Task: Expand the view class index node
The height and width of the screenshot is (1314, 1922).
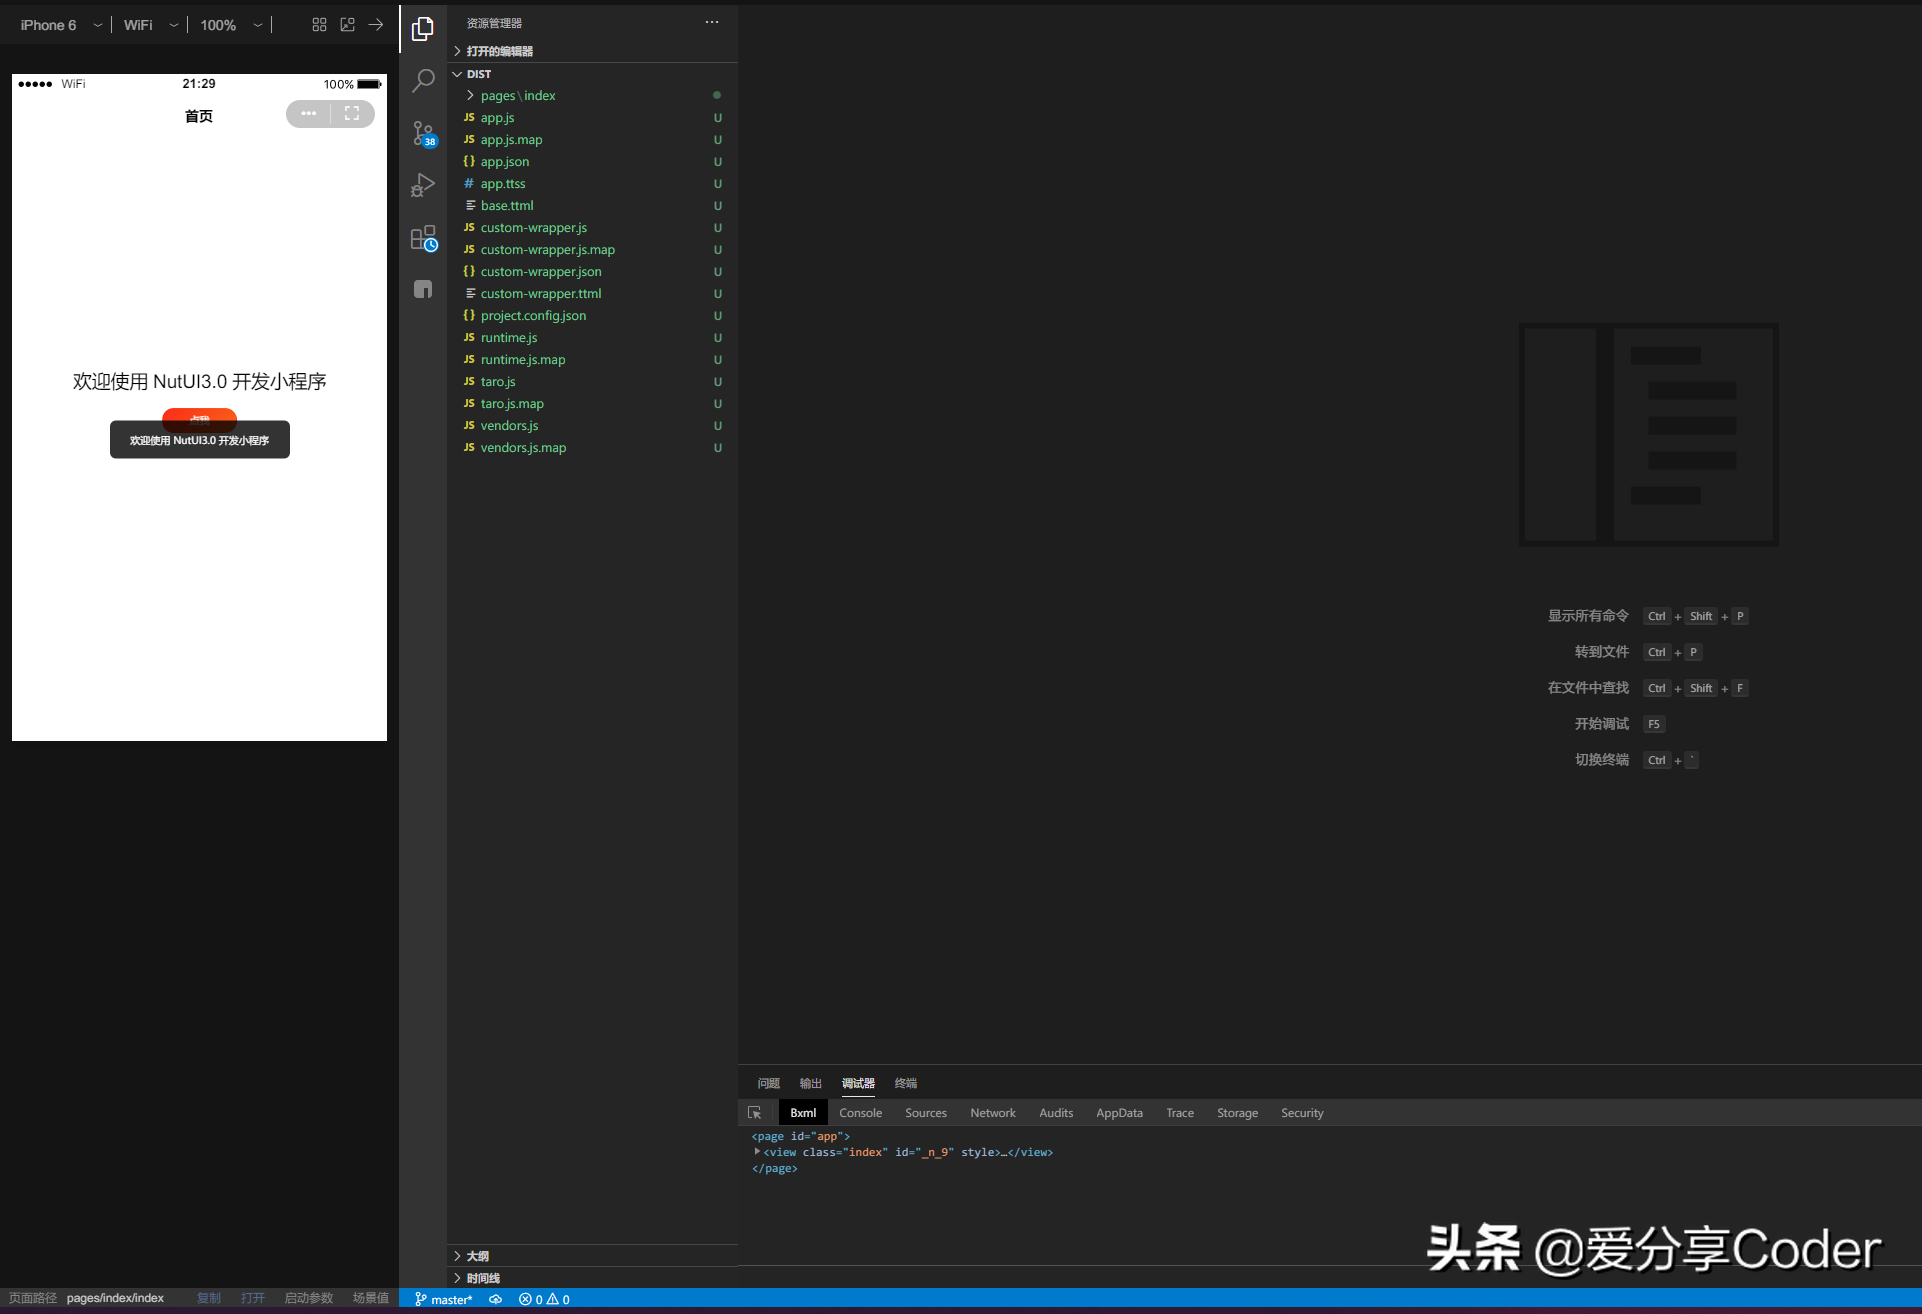Action: [757, 1152]
